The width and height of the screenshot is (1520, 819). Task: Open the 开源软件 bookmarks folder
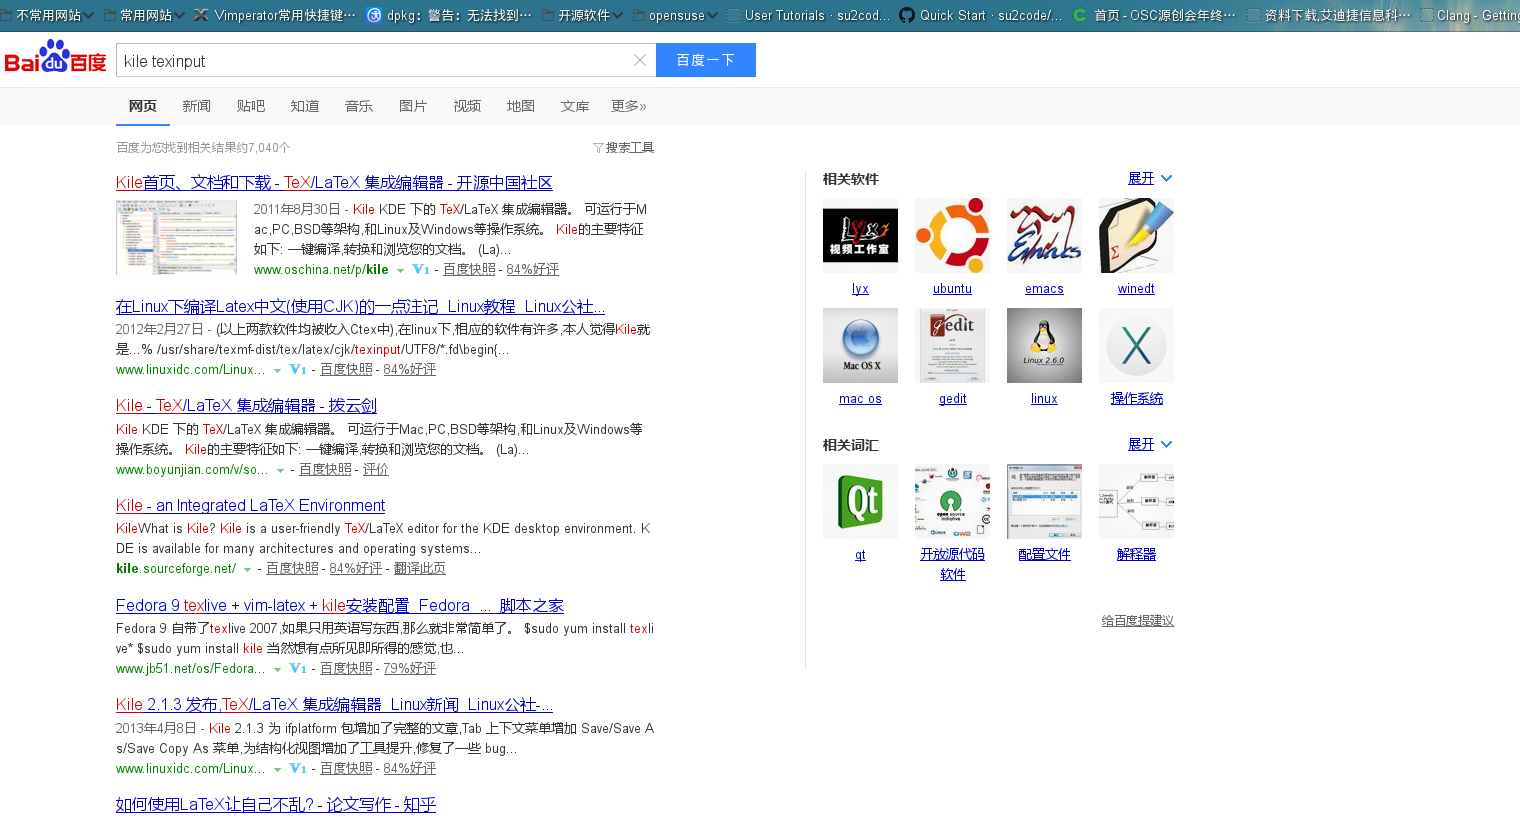point(583,15)
